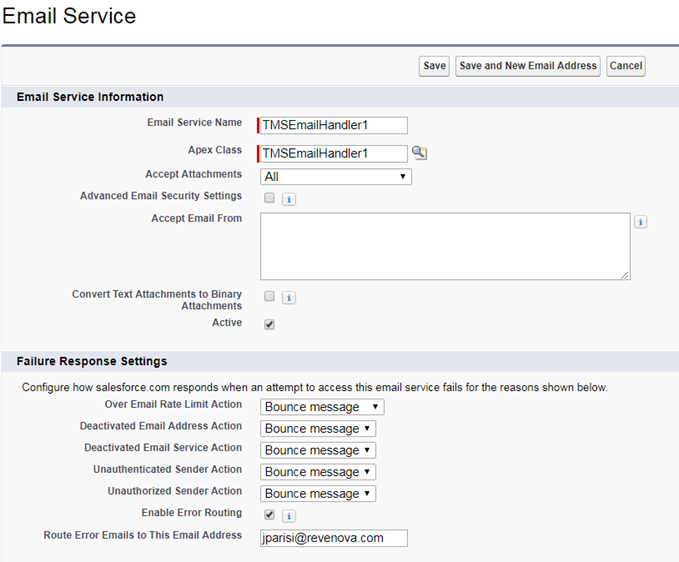Click Save and New Email Address

click(528, 66)
